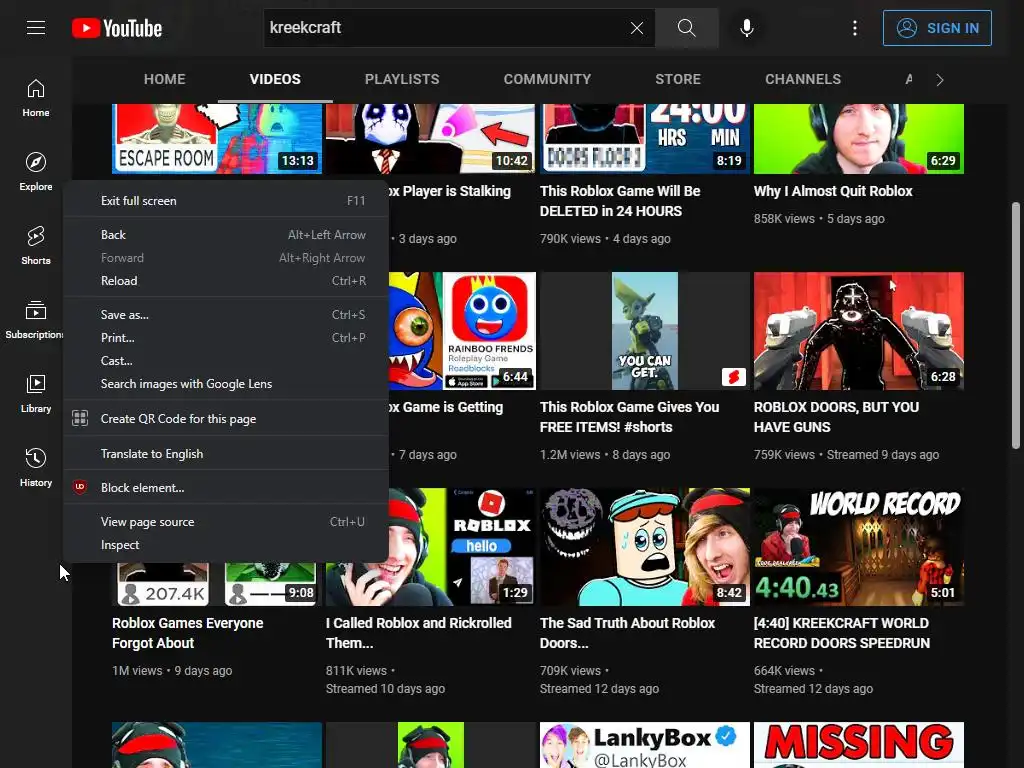Switch to the HOME channel tab

click(x=165, y=79)
